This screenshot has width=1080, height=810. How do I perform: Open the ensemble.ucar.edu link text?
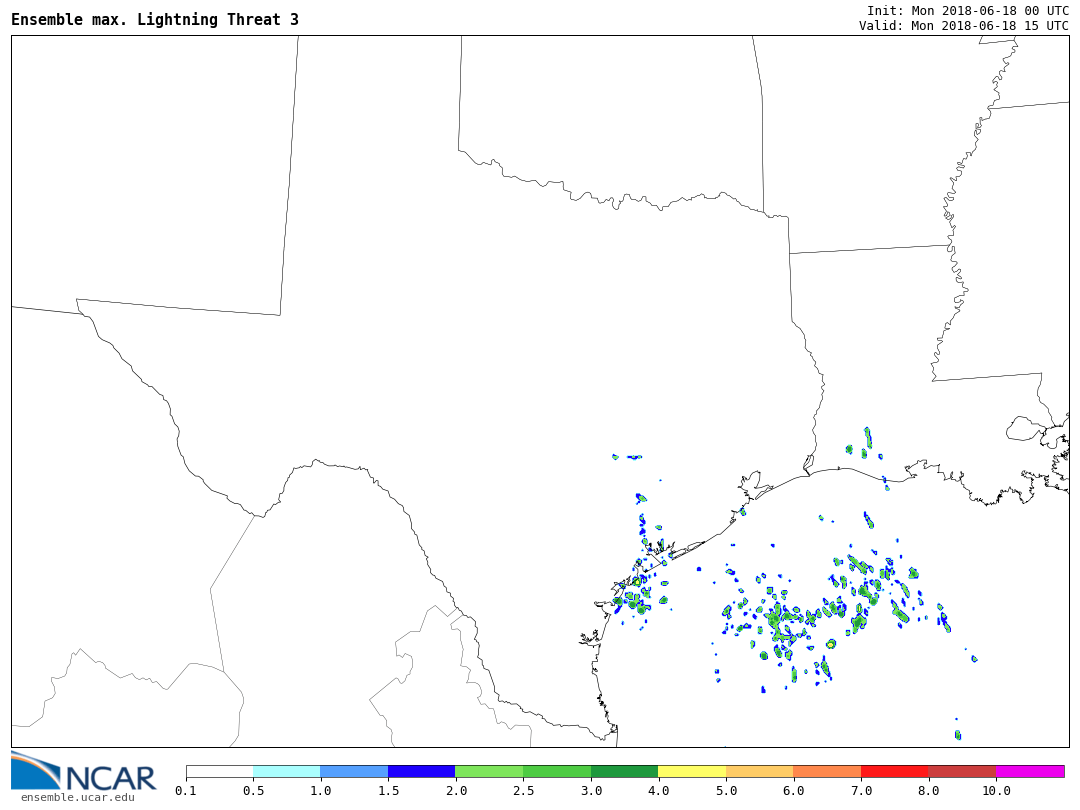[x=77, y=797]
